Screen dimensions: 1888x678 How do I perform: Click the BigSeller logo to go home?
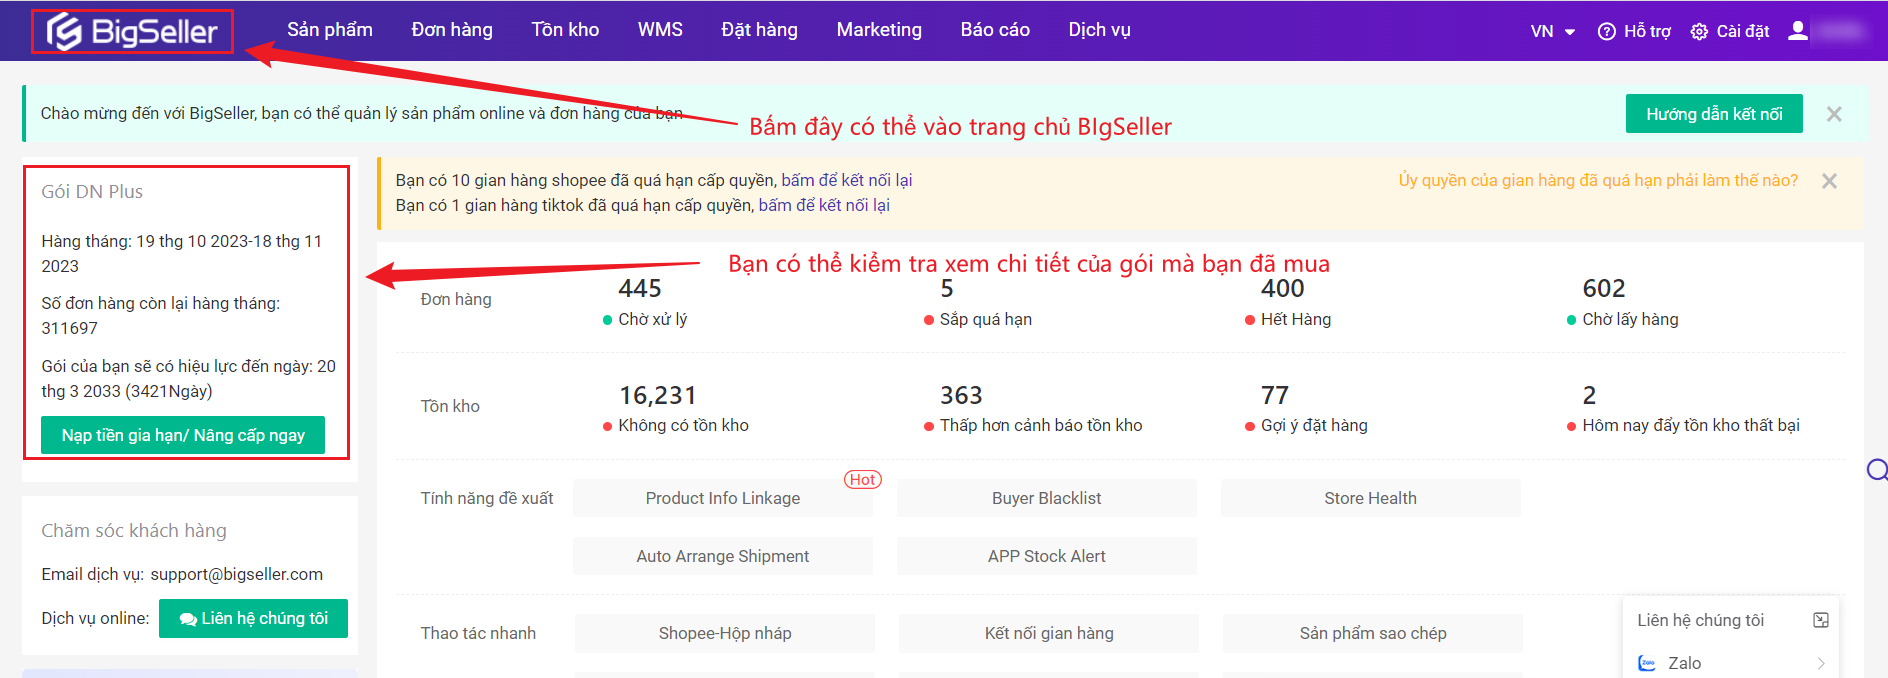[132, 31]
